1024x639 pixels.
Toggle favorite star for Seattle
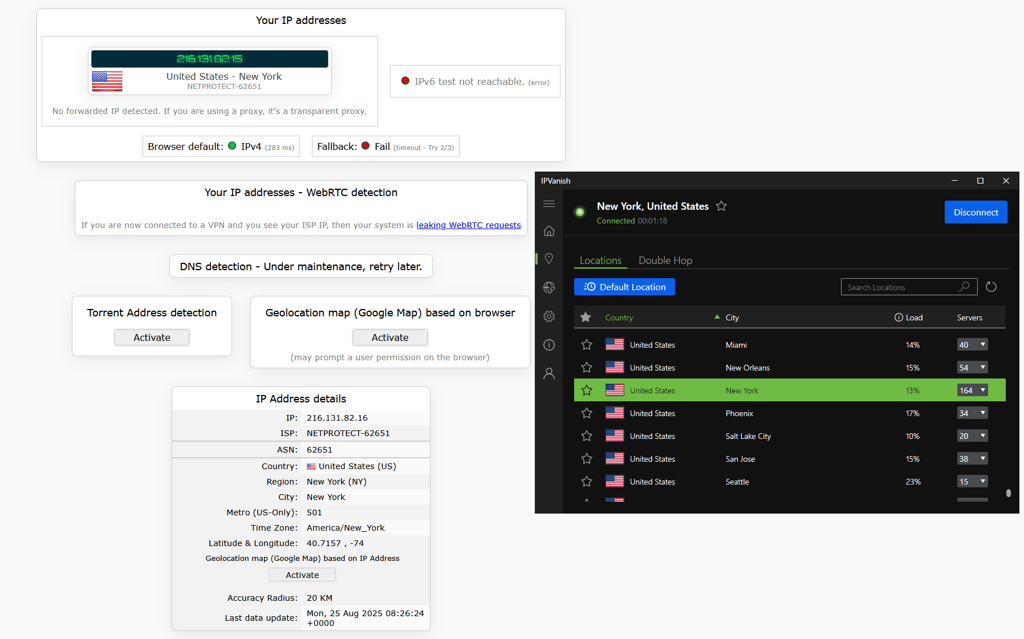coord(586,482)
